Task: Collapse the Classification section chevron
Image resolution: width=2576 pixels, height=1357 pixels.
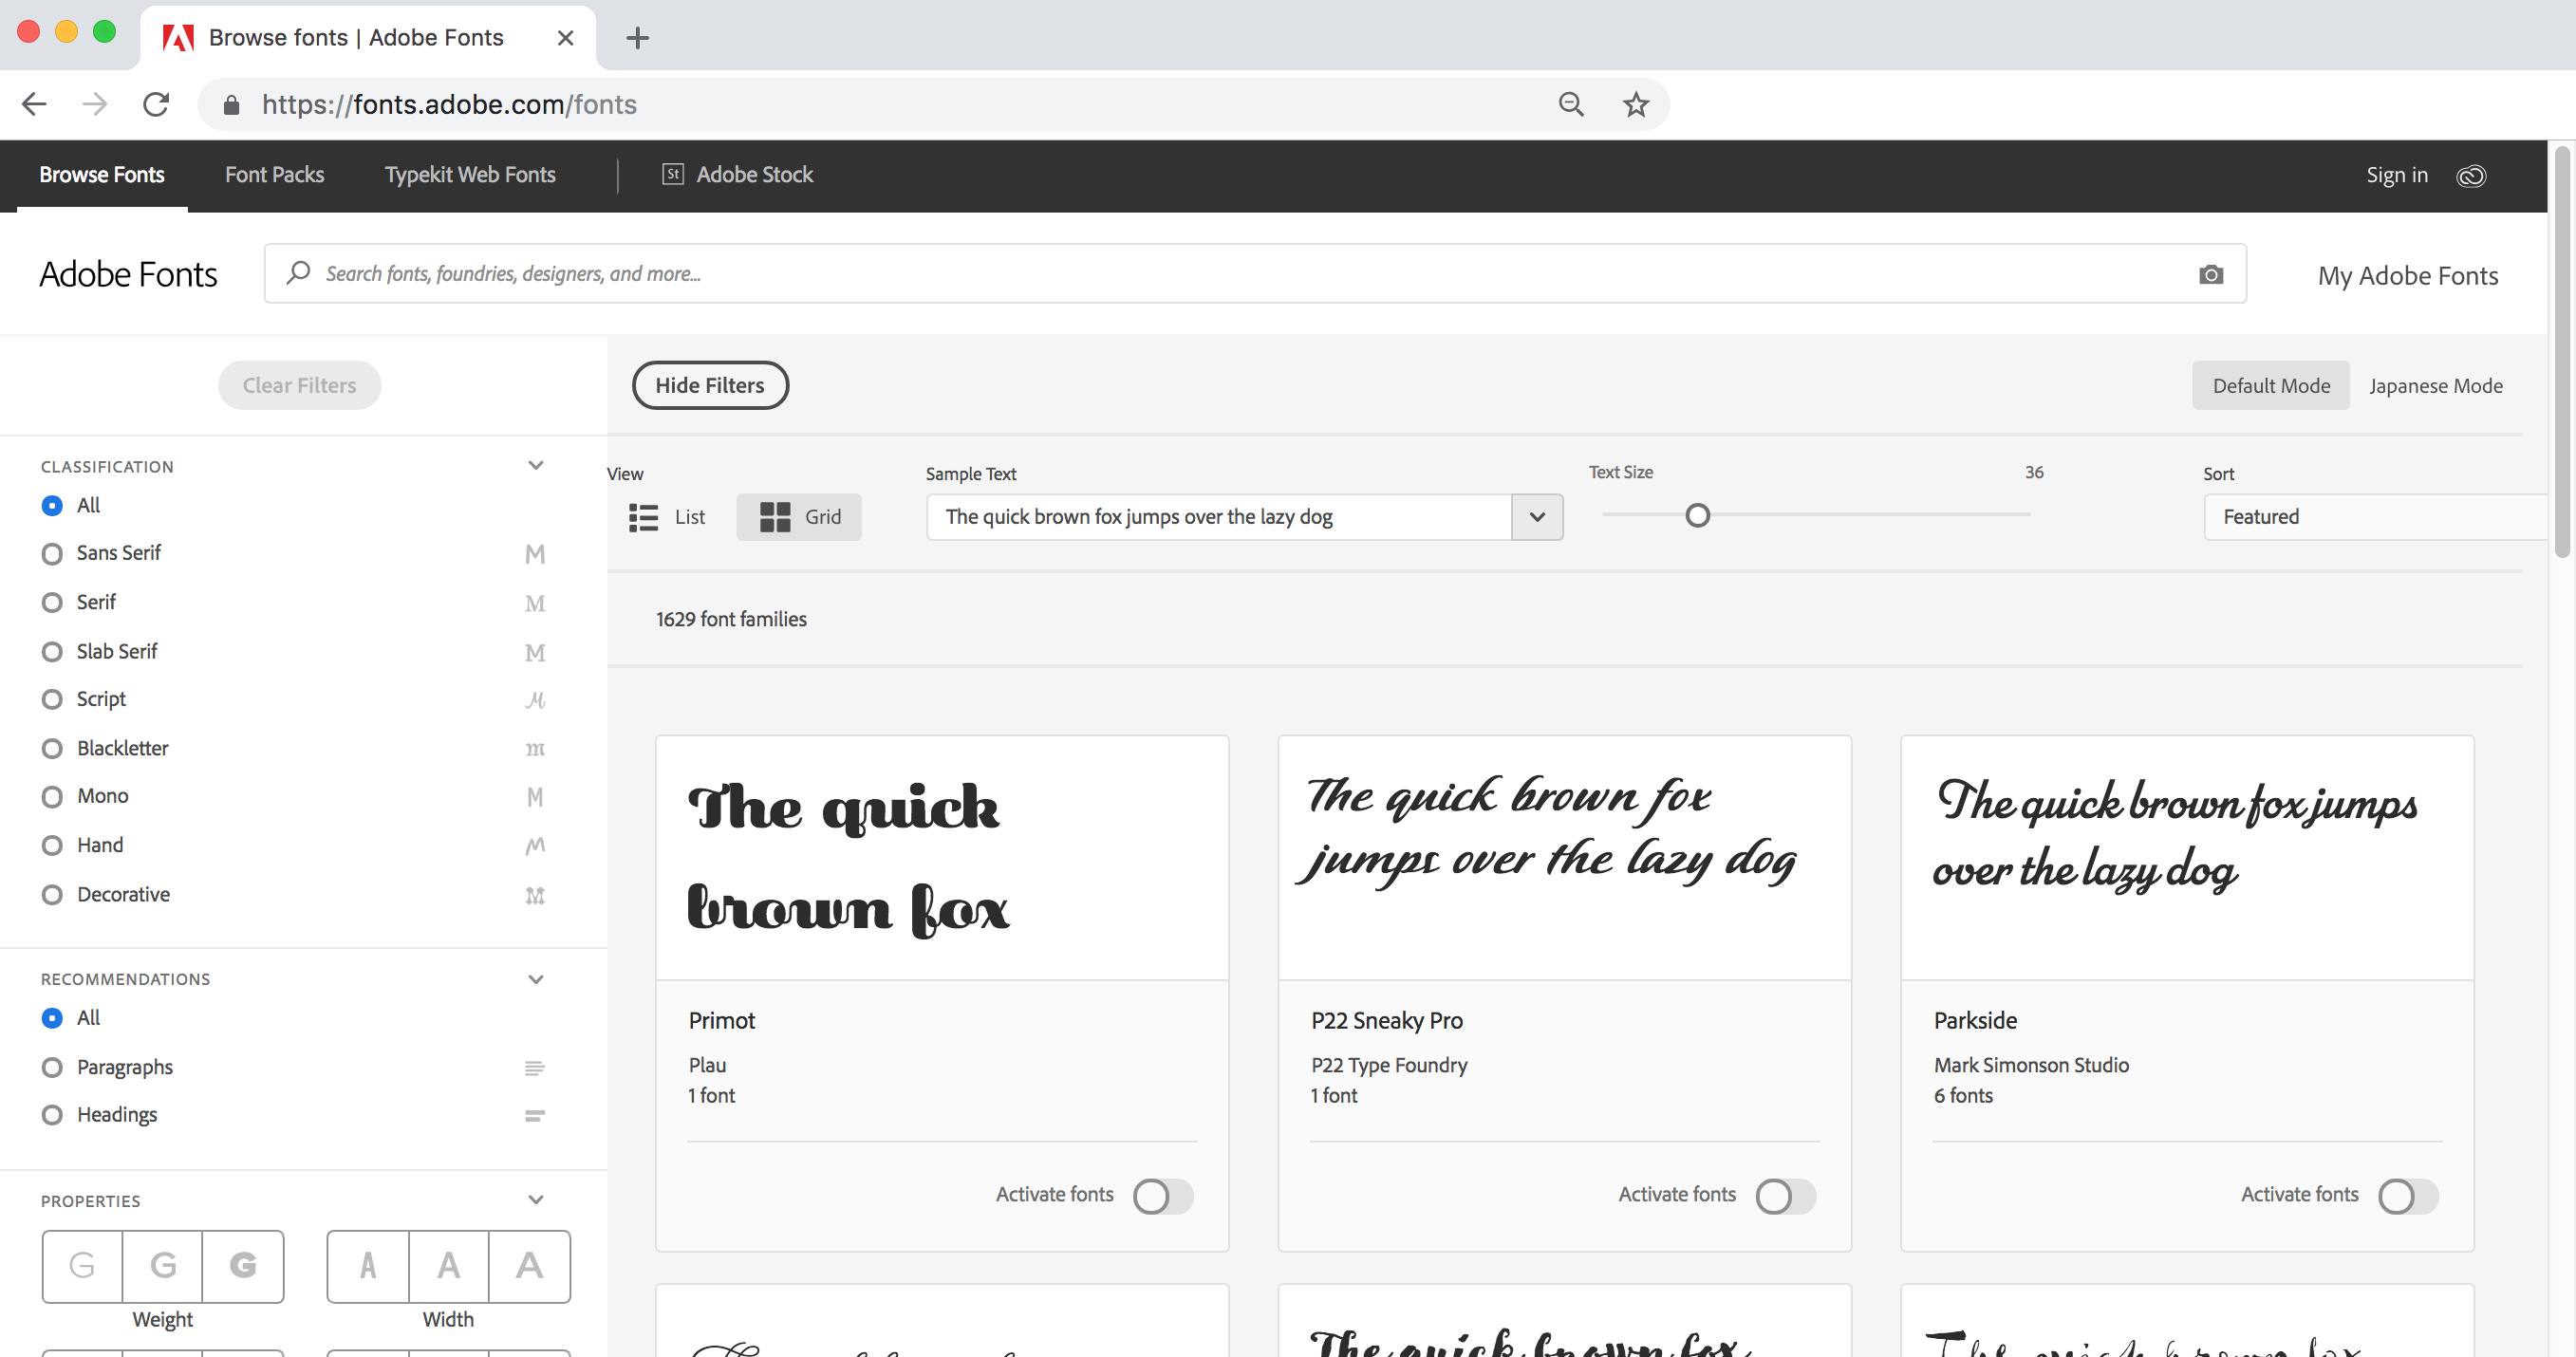Action: coord(535,466)
